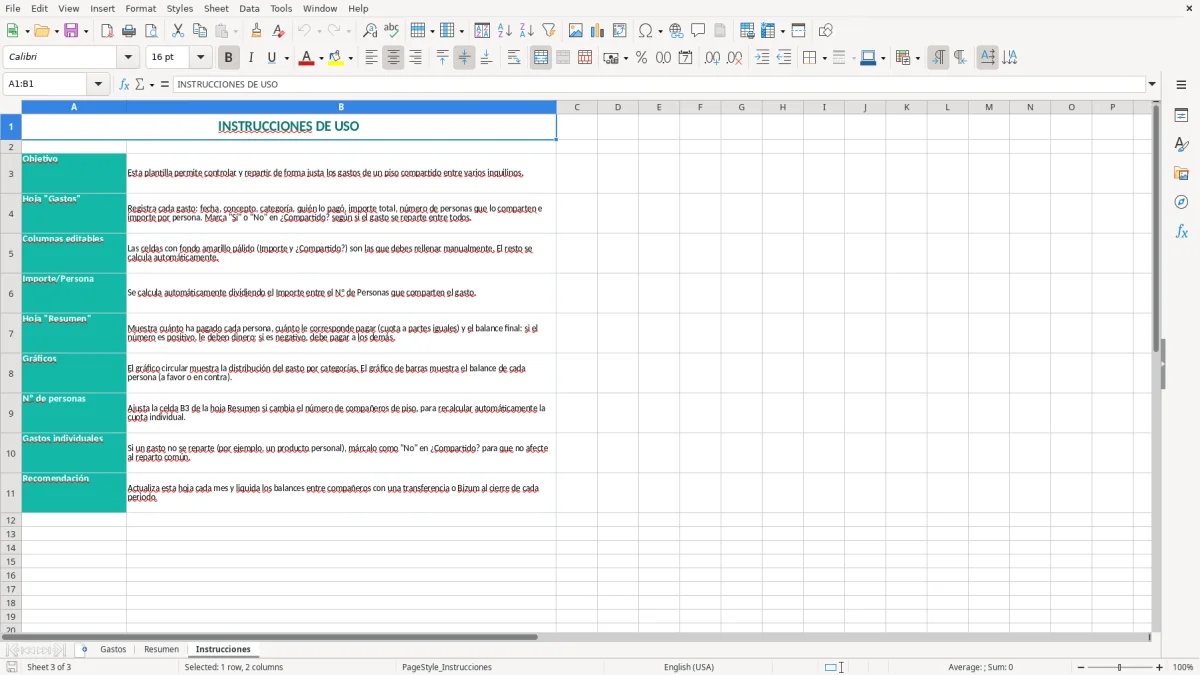Toggle Print Preview
Screen dimensions: 1200x675
point(151,31)
